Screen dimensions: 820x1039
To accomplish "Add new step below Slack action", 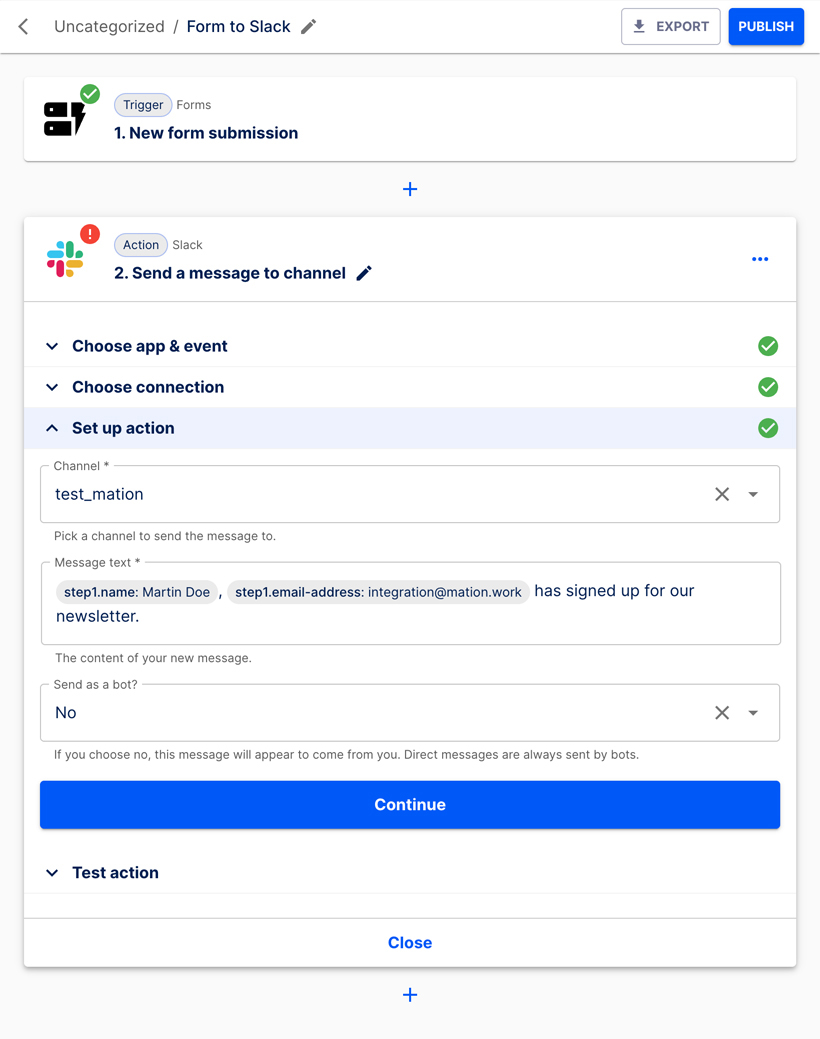I will (410, 995).
